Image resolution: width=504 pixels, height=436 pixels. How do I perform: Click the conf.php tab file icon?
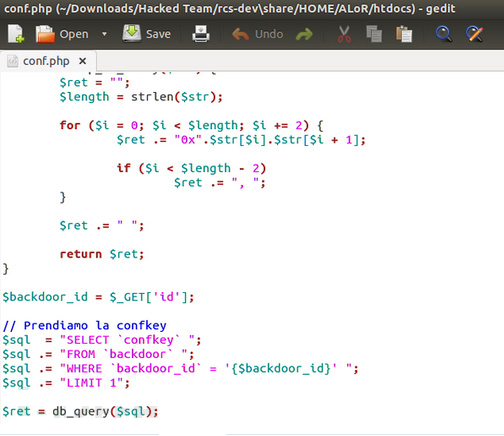(x=13, y=61)
